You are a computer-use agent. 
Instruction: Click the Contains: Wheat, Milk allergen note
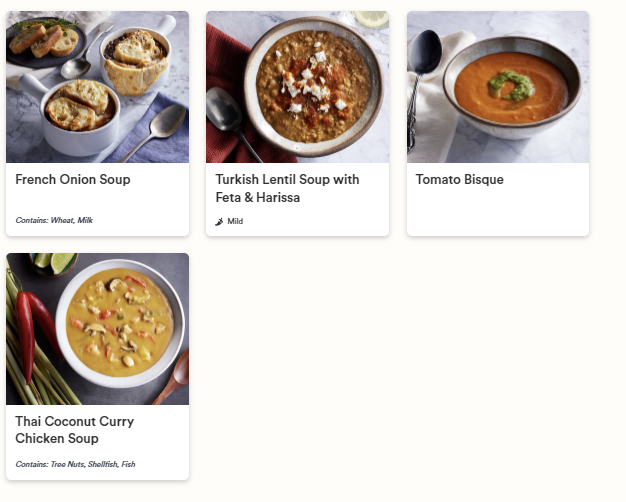pos(54,220)
